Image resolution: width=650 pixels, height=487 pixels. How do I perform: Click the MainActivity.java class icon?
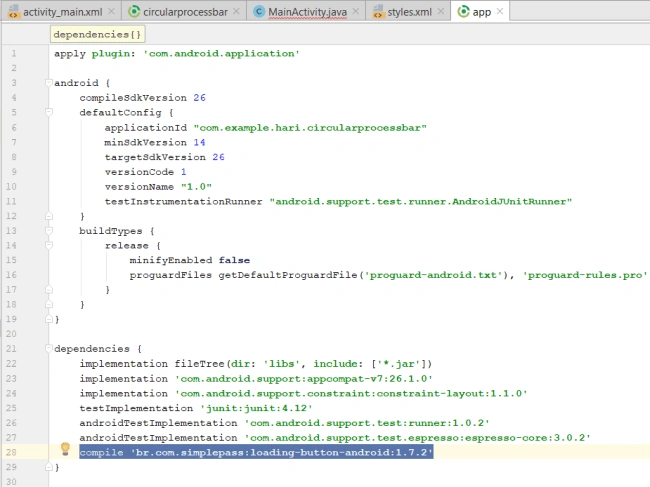(259, 12)
